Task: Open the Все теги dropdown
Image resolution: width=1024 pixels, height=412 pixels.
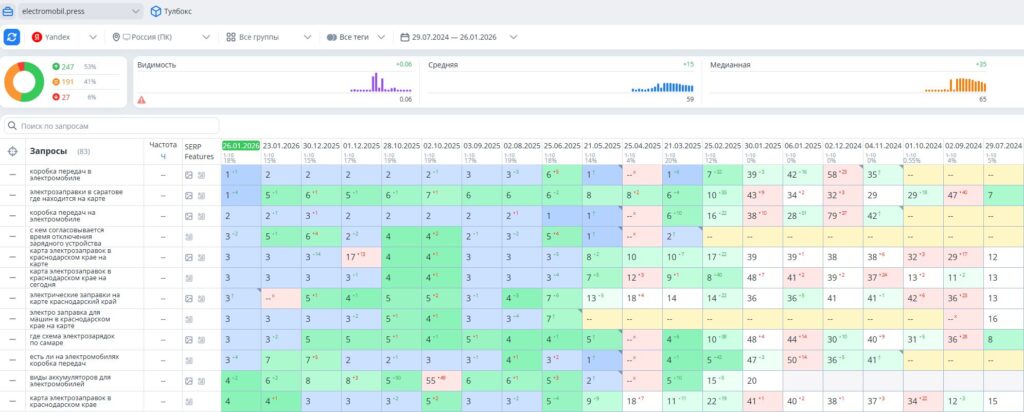Action: pyautogui.click(x=356, y=37)
